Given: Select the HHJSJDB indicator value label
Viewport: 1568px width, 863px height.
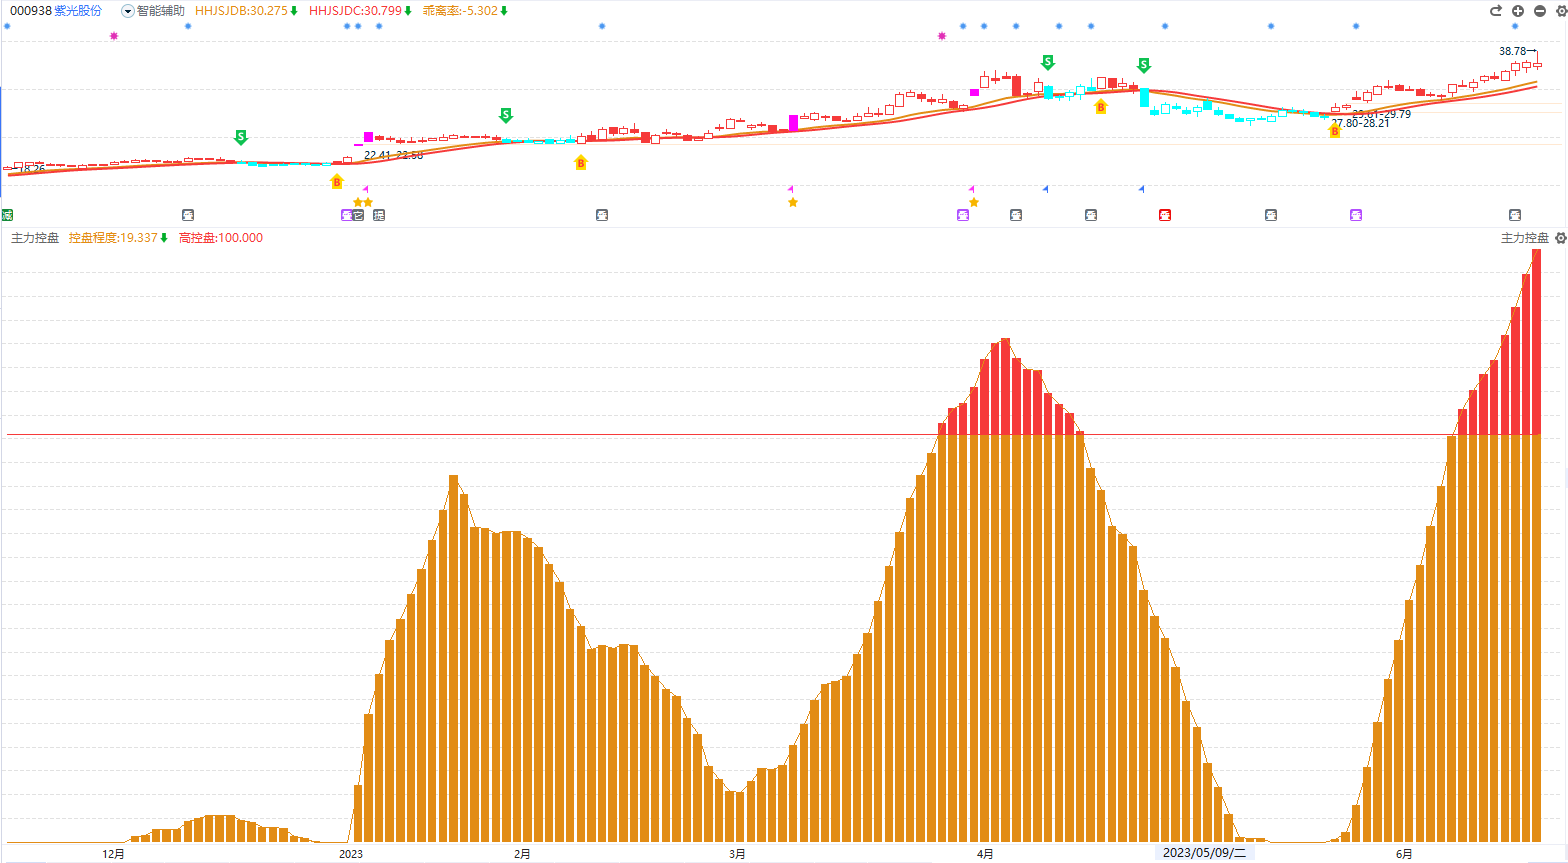Looking at the screenshot, I should [x=241, y=11].
